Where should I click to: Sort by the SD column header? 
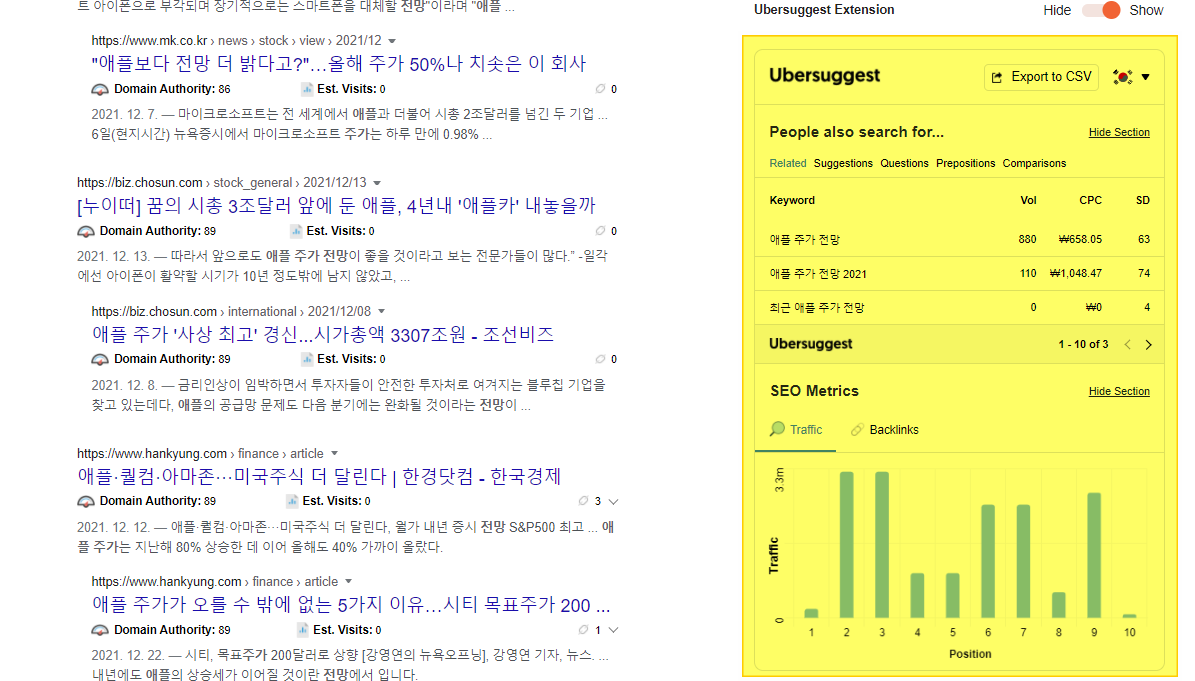[x=1142, y=200]
